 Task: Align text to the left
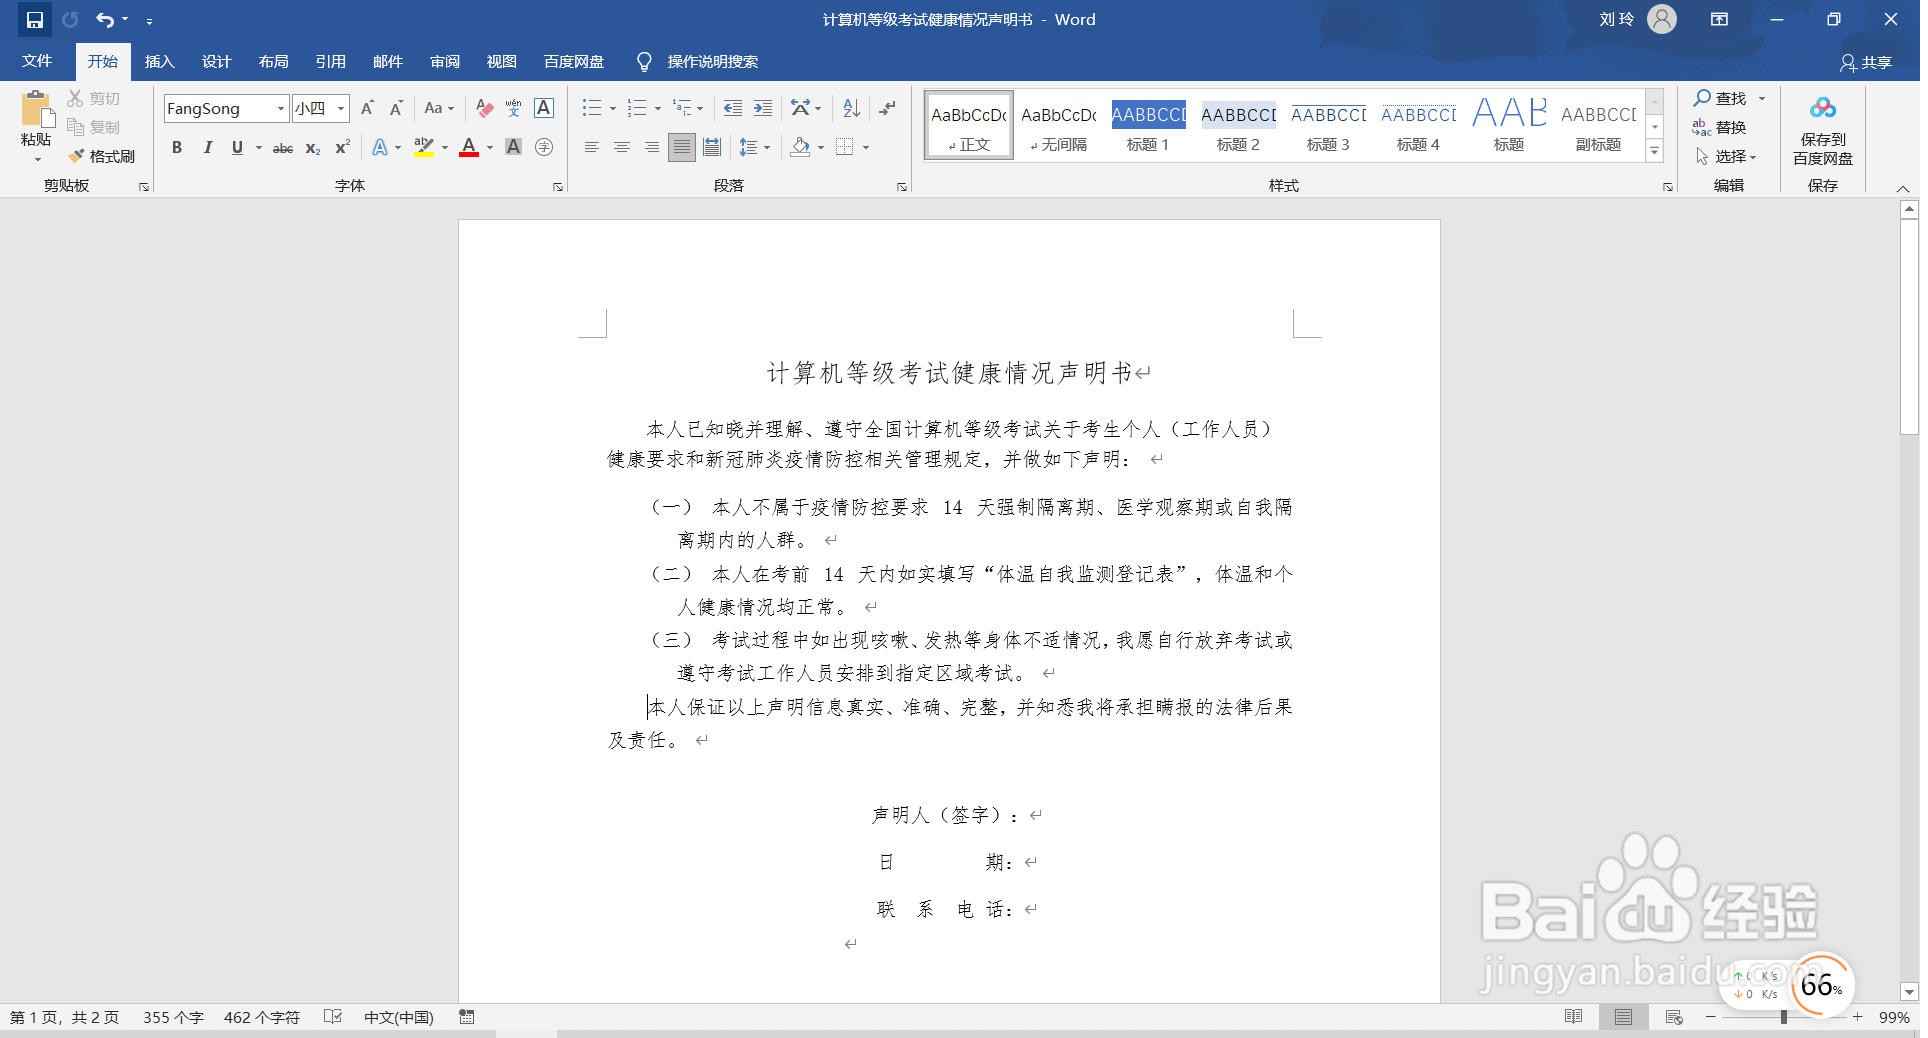tap(592, 147)
